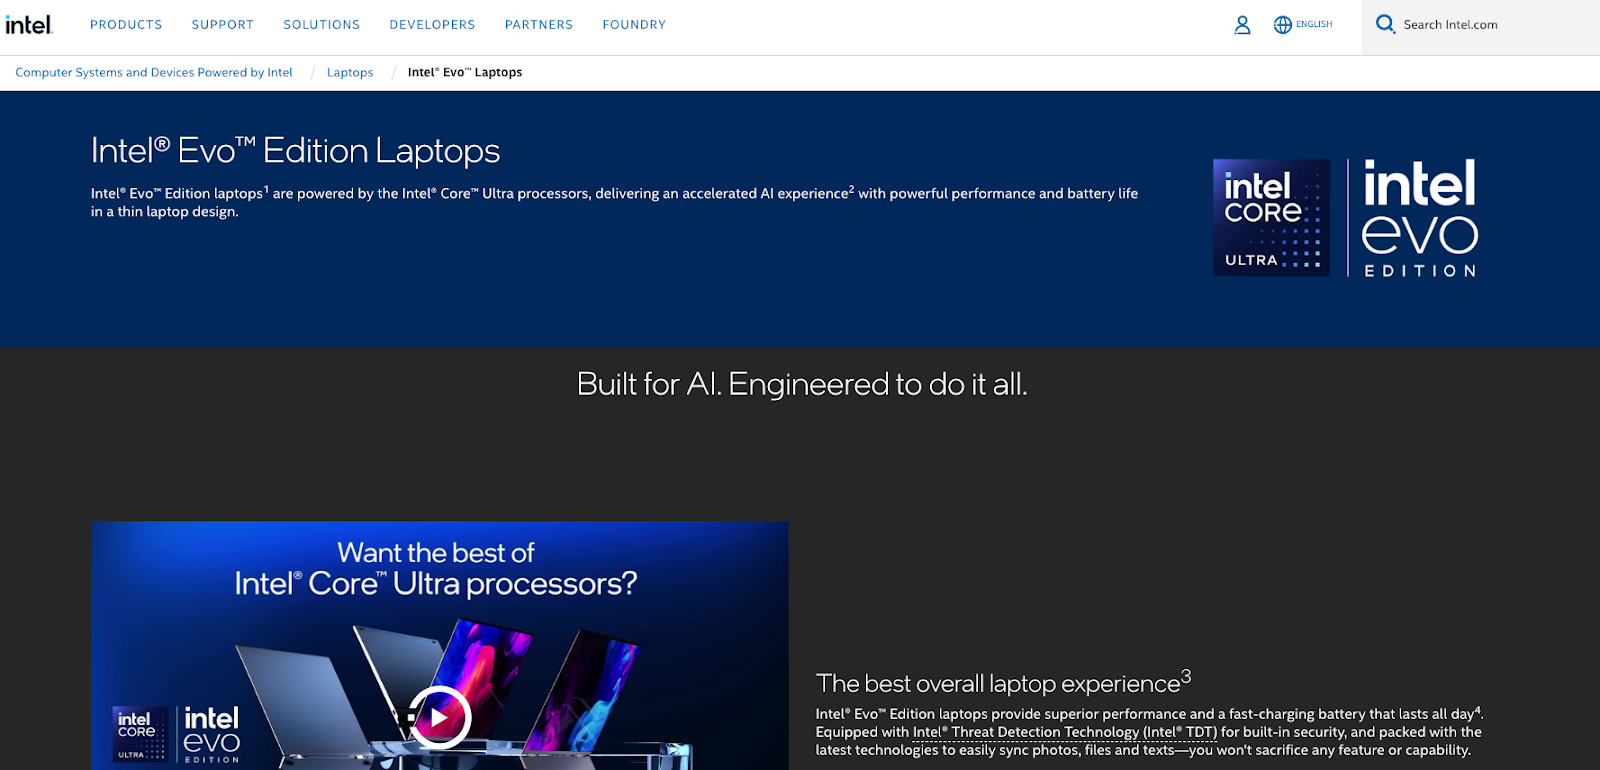Click the Intel logo in header
Viewport: 1600px width, 770px height.
(28, 25)
